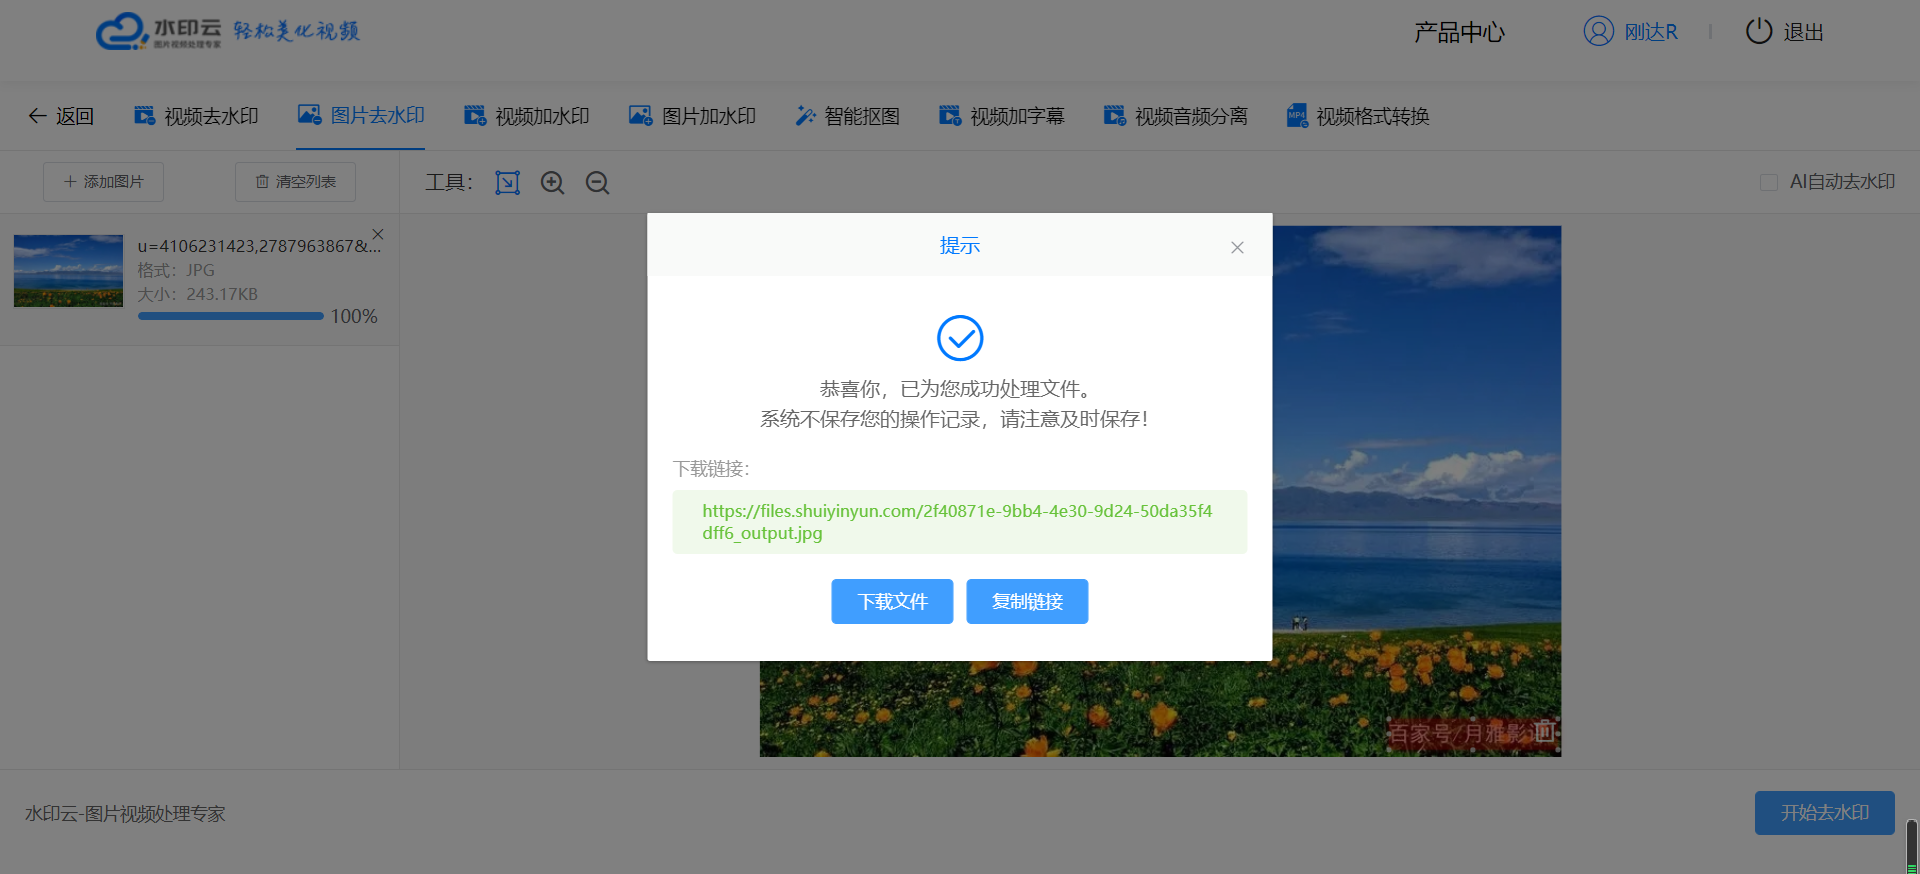The image size is (1920, 874).
Task: Click 添加图片 to add an image
Action: (103, 182)
